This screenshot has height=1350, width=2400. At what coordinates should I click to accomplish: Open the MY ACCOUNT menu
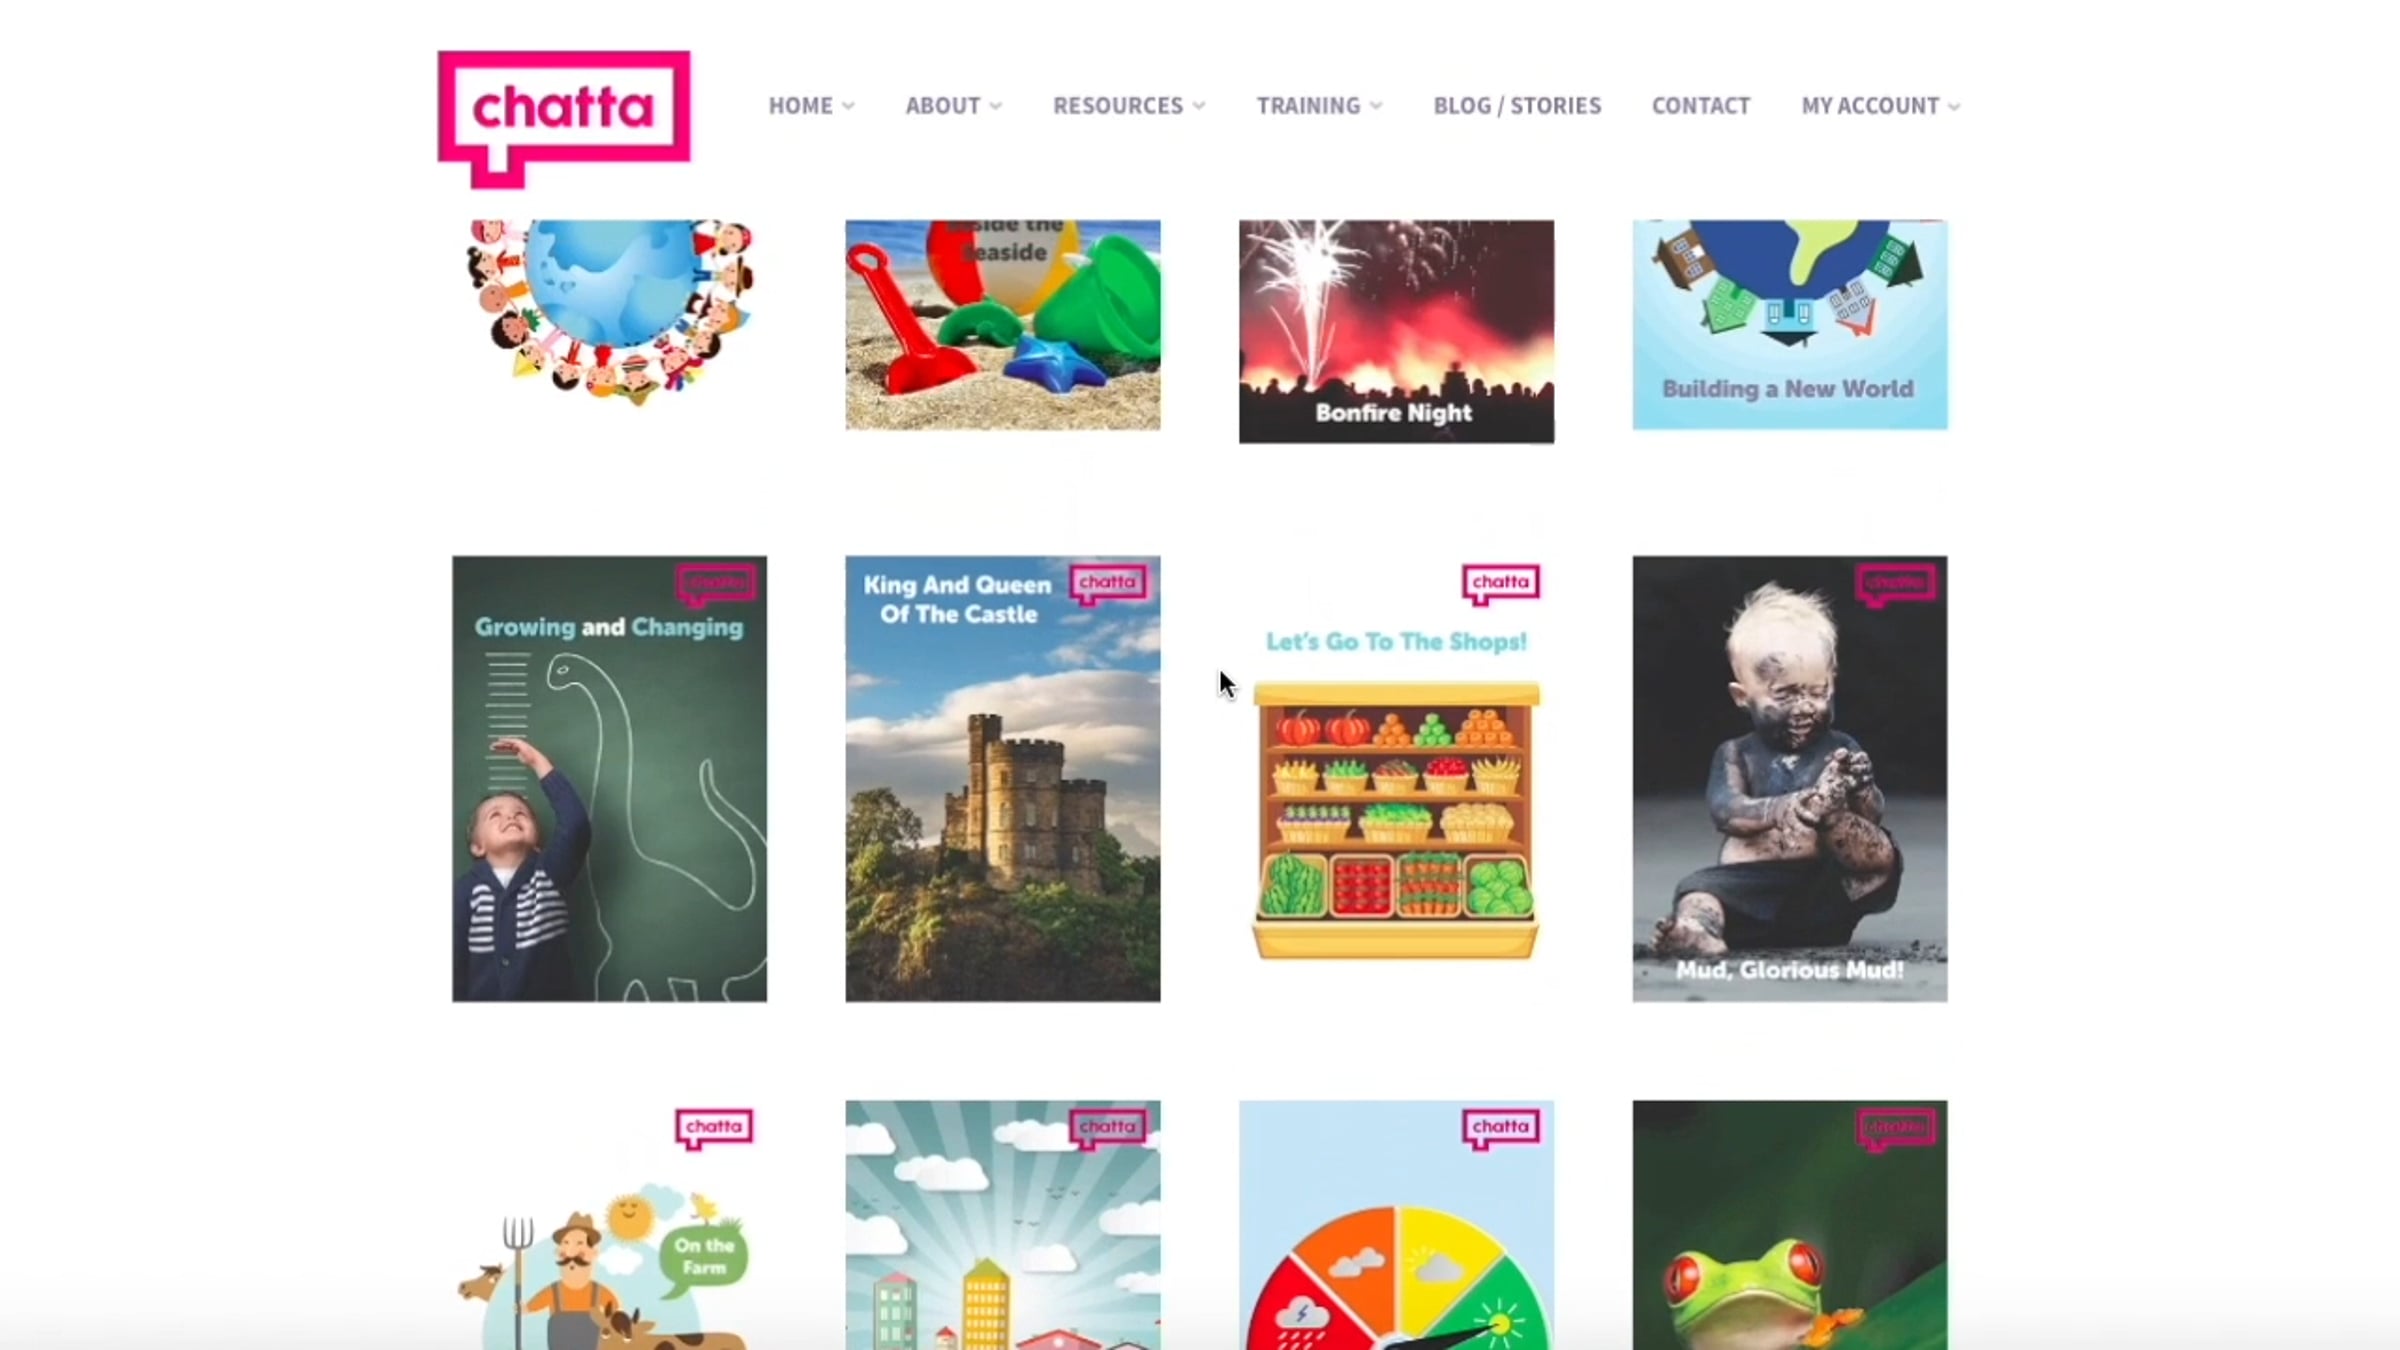click(x=1880, y=106)
